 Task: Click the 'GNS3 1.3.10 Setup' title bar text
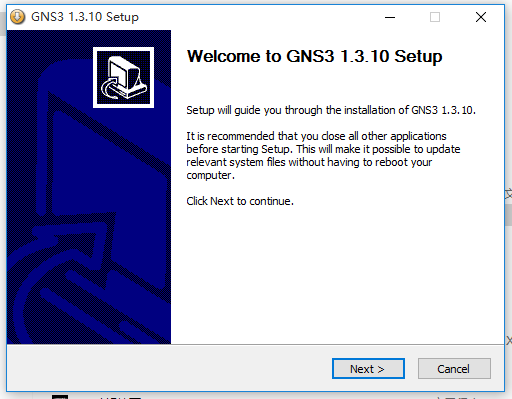pos(85,17)
